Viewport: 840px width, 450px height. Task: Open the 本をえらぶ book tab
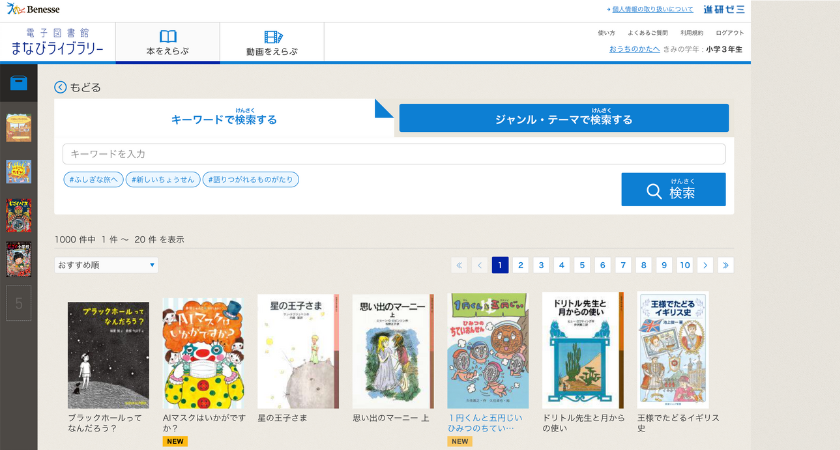point(167,42)
